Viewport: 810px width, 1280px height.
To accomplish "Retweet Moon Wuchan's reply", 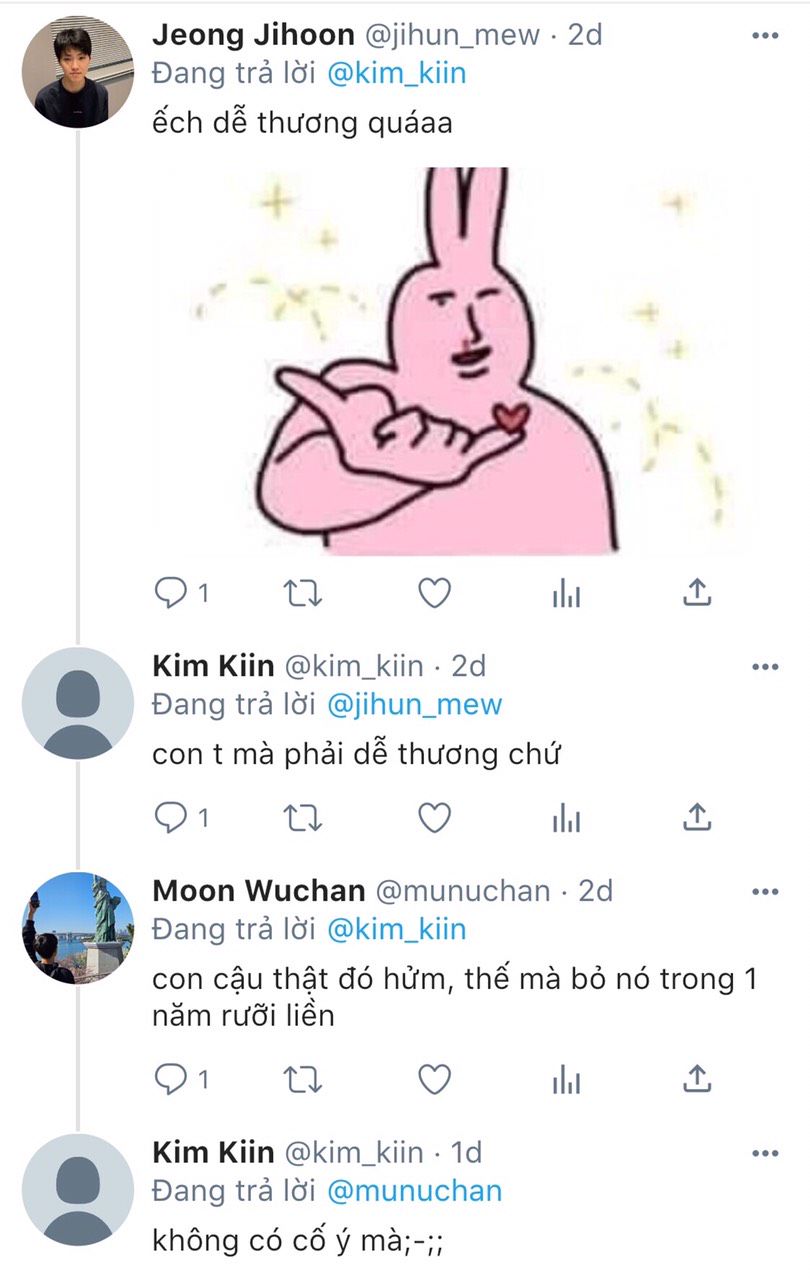I will (x=304, y=1079).
